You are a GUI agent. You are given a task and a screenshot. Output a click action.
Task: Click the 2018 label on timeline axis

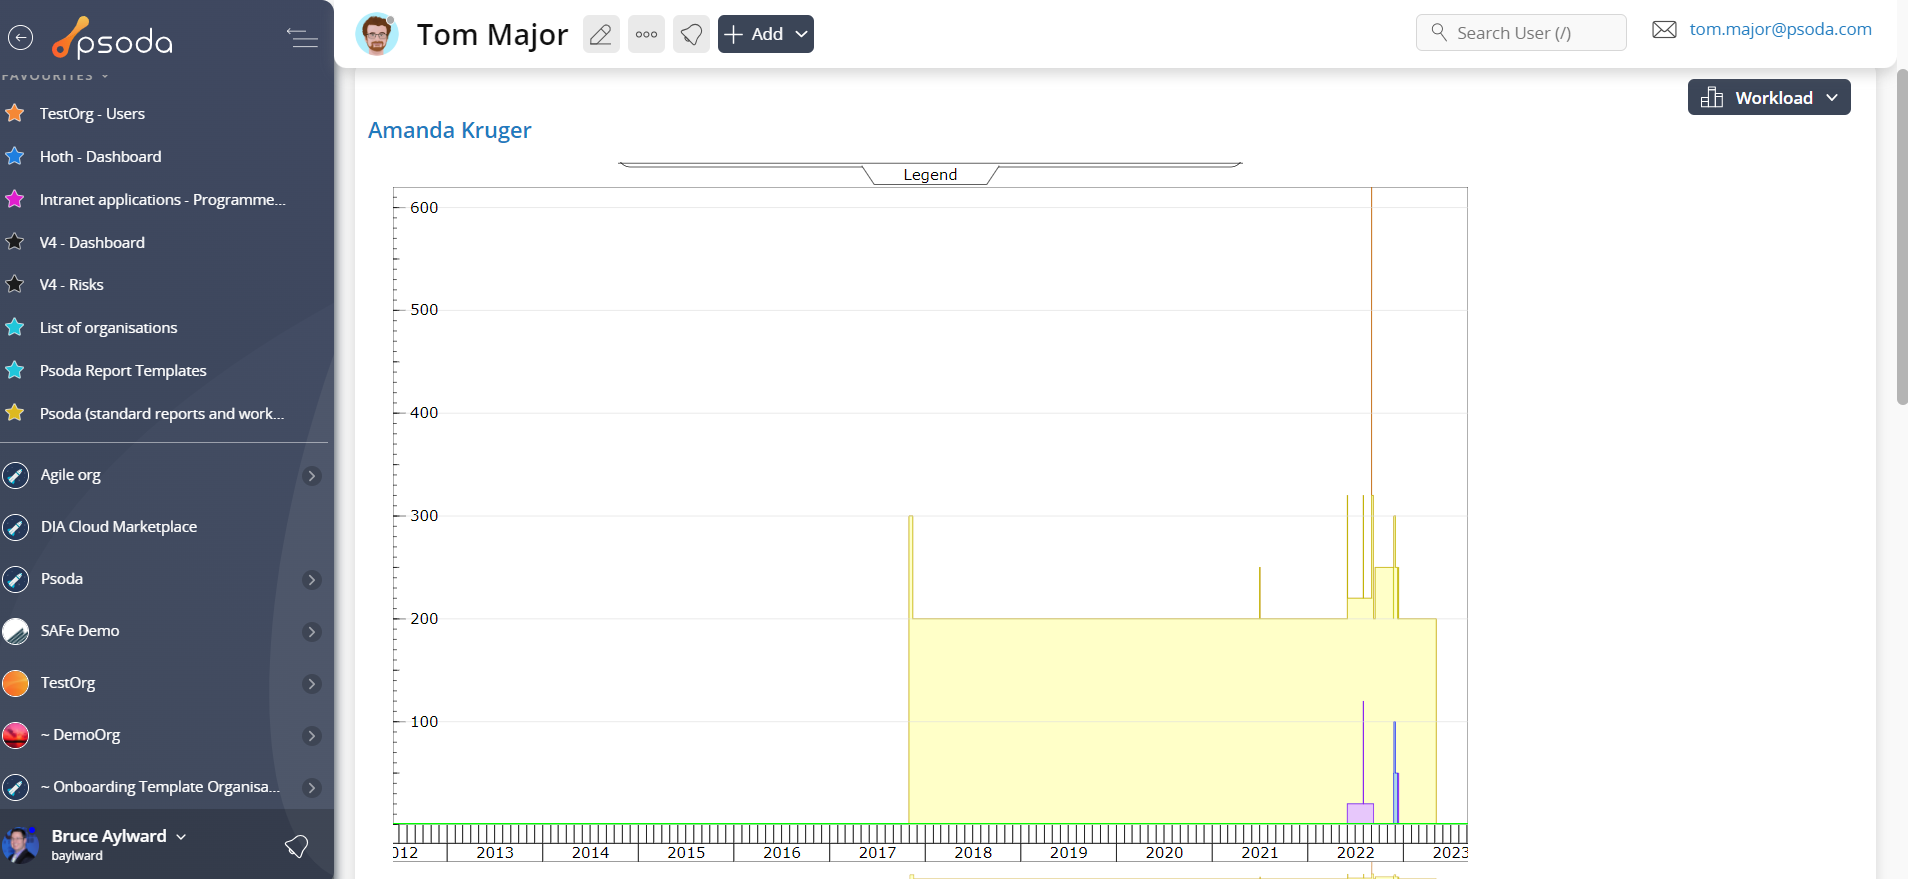pos(973,853)
